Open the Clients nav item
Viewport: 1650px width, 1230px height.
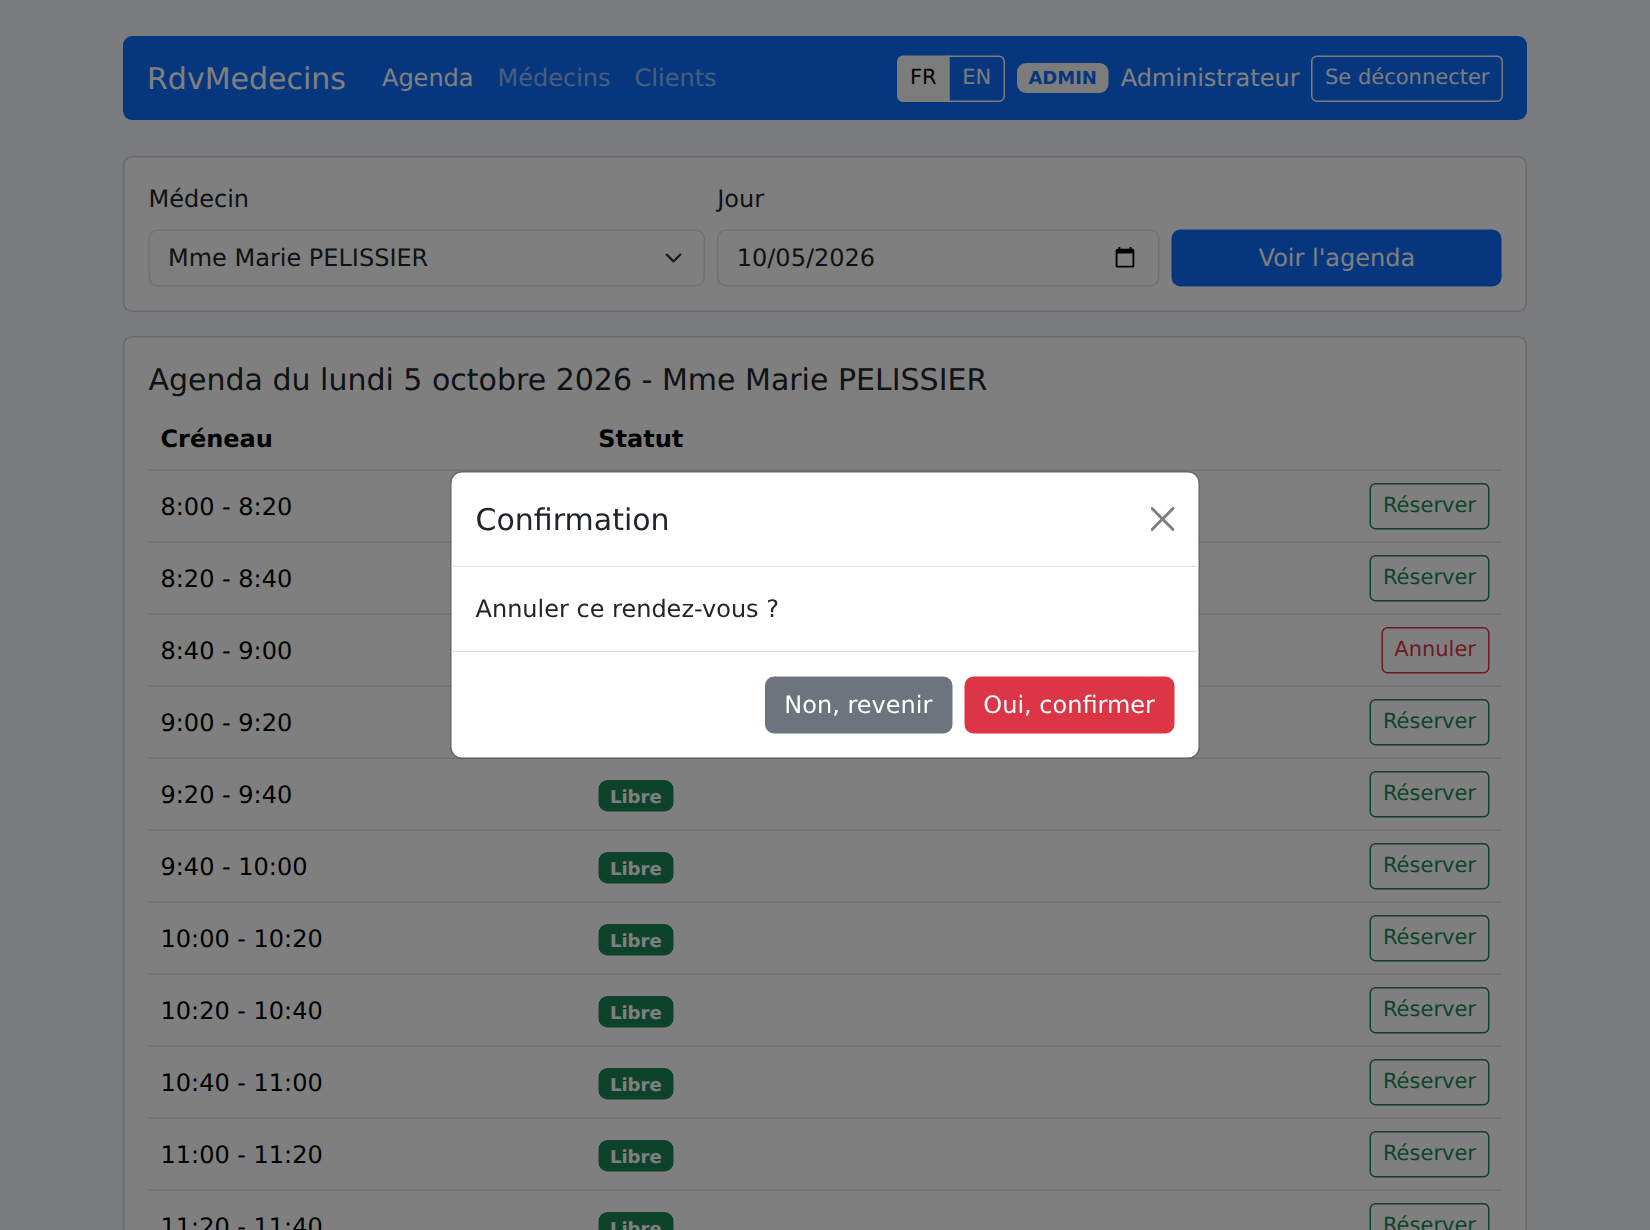pos(675,78)
